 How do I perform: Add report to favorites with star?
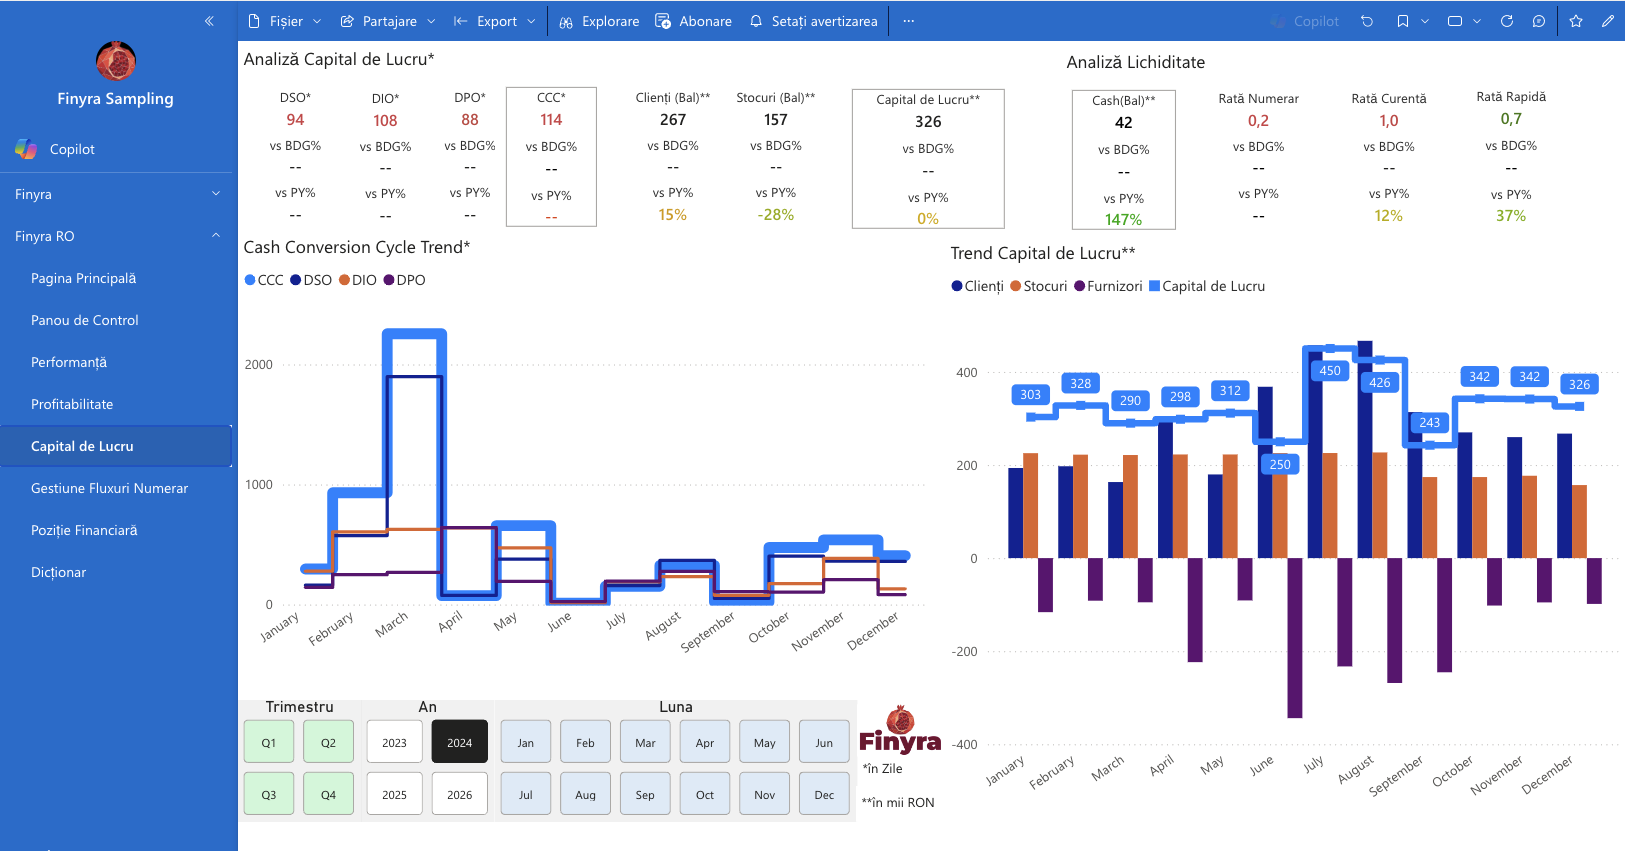[x=1576, y=21]
